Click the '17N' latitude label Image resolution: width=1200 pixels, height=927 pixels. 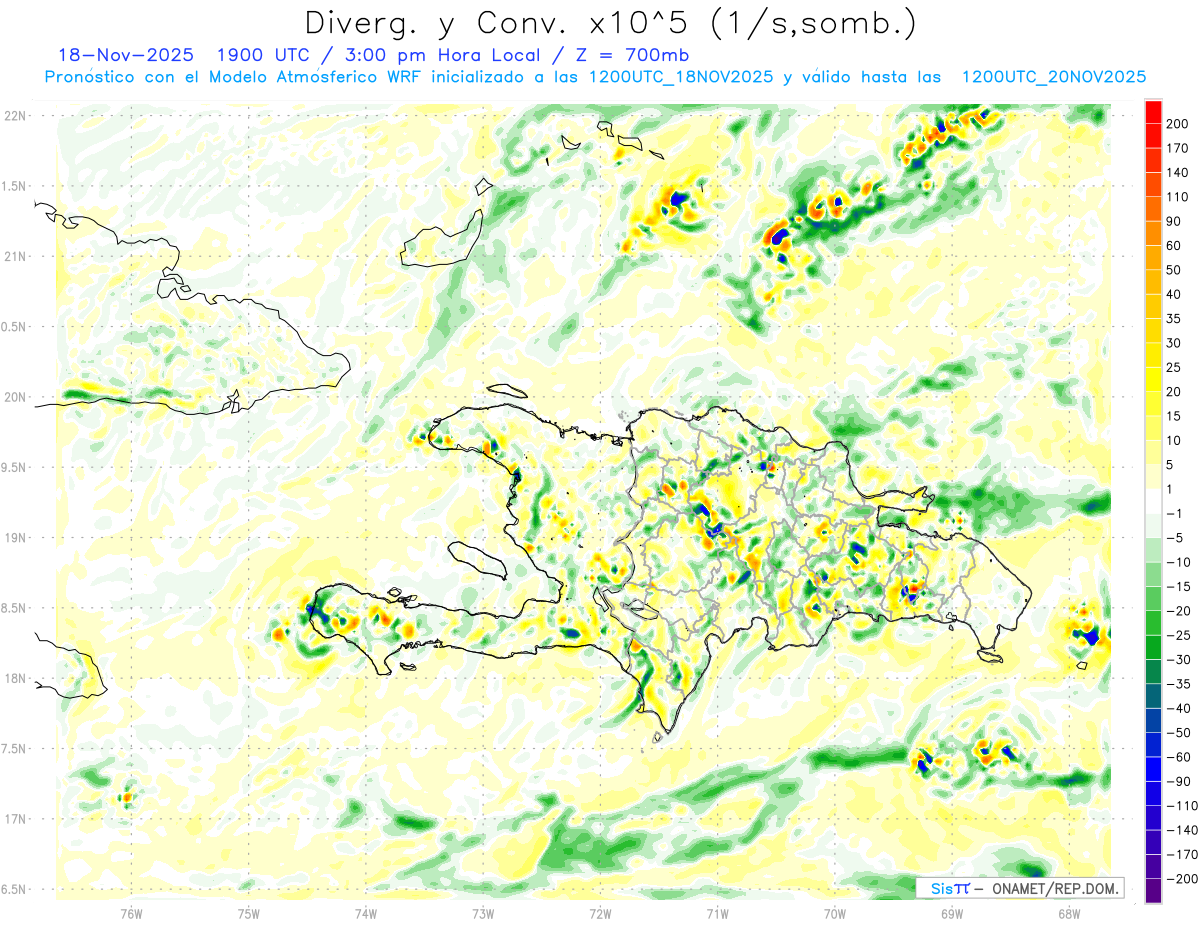14,819
